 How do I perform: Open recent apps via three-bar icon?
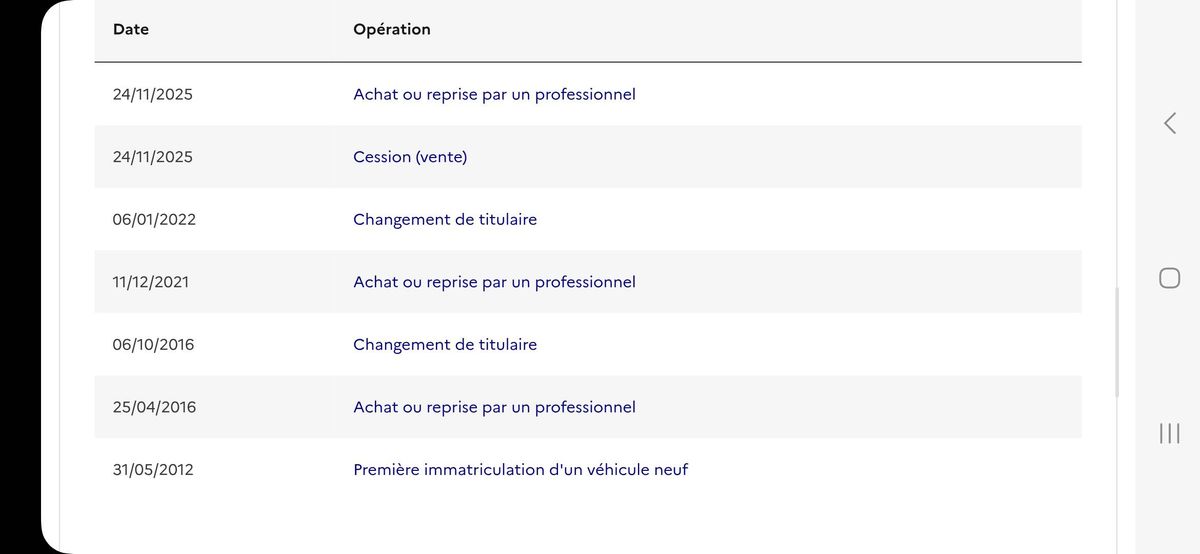point(1169,433)
